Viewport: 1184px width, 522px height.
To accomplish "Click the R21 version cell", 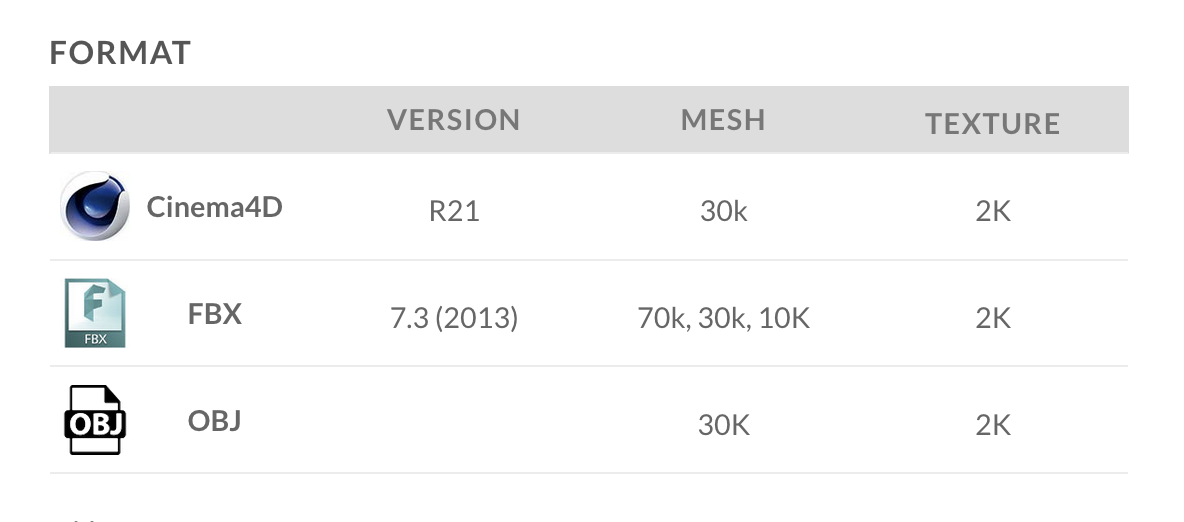I will (454, 212).
